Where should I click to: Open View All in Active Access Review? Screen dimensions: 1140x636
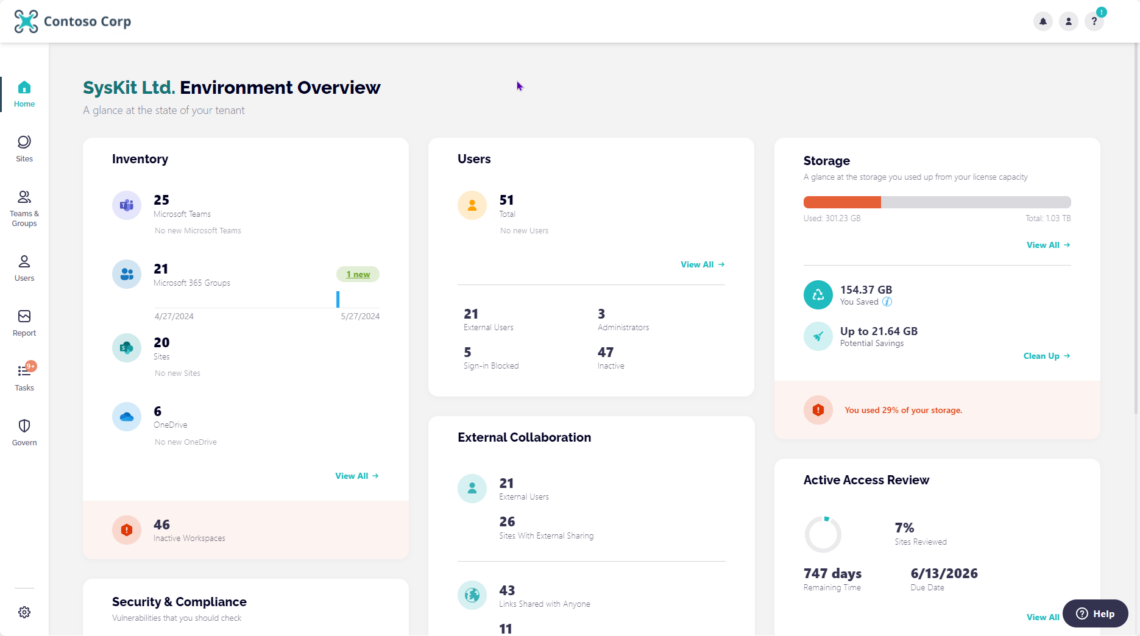pos(1043,617)
